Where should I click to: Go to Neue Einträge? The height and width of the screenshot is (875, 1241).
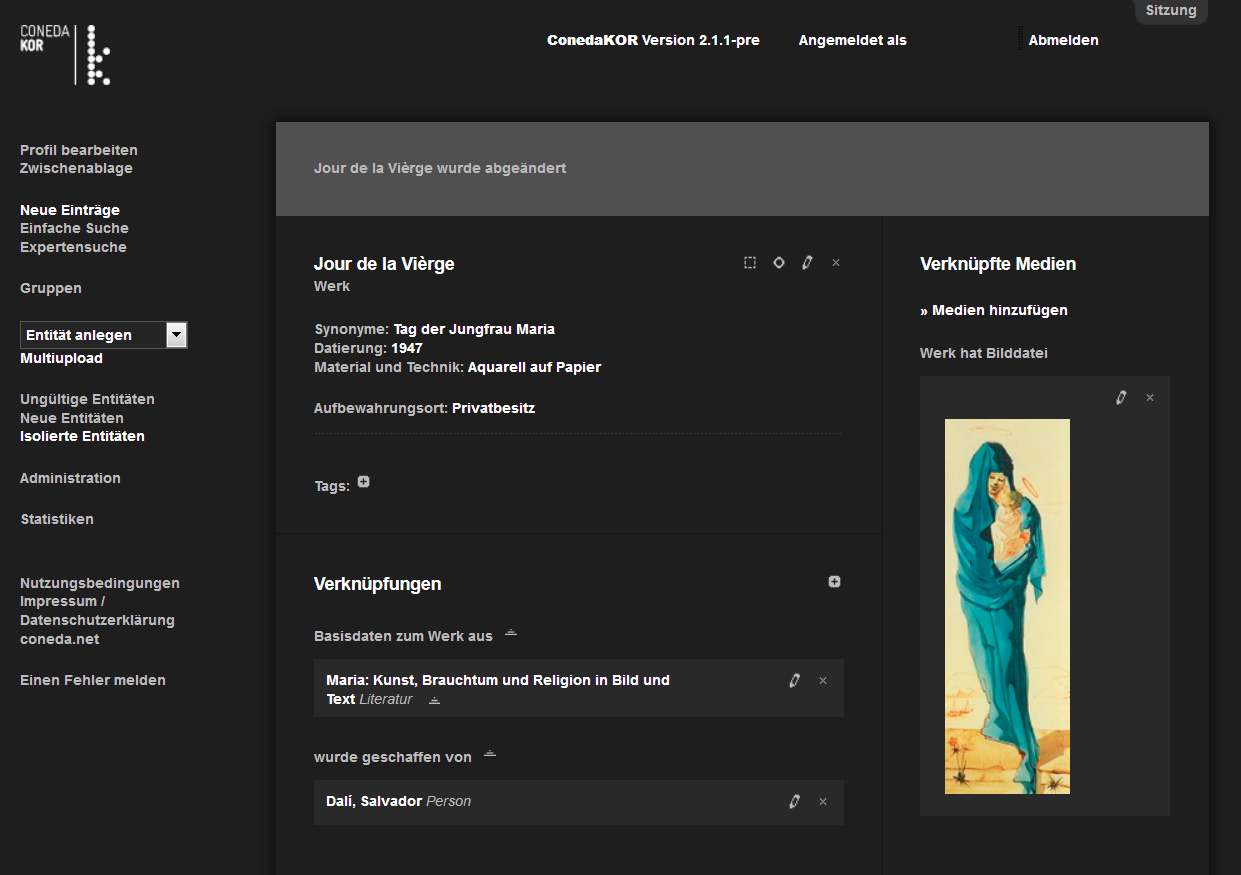click(x=70, y=210)
